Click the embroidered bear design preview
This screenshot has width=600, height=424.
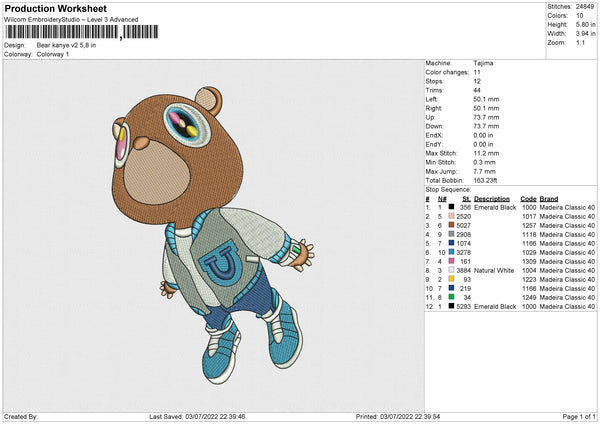tap(213, 235)
